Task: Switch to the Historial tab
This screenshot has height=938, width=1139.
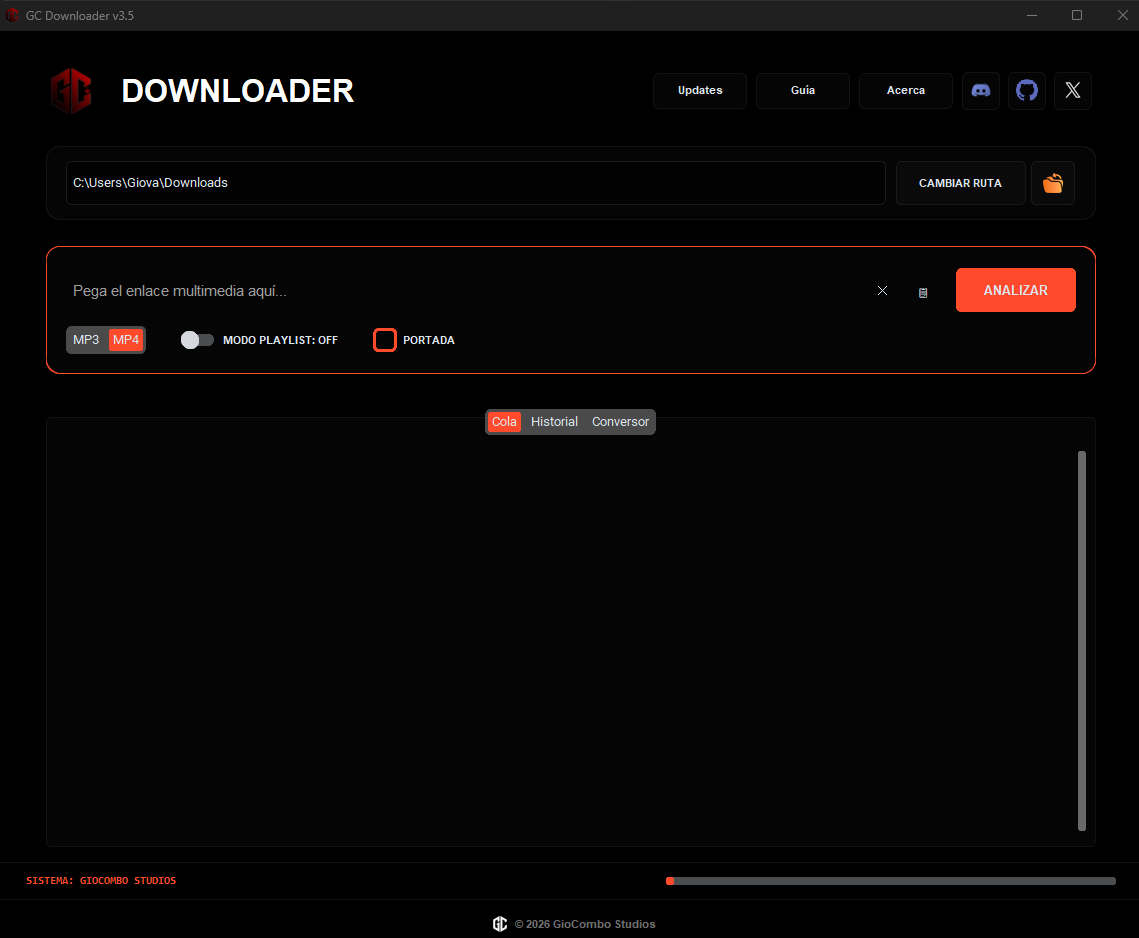Action: coord(554,421)
